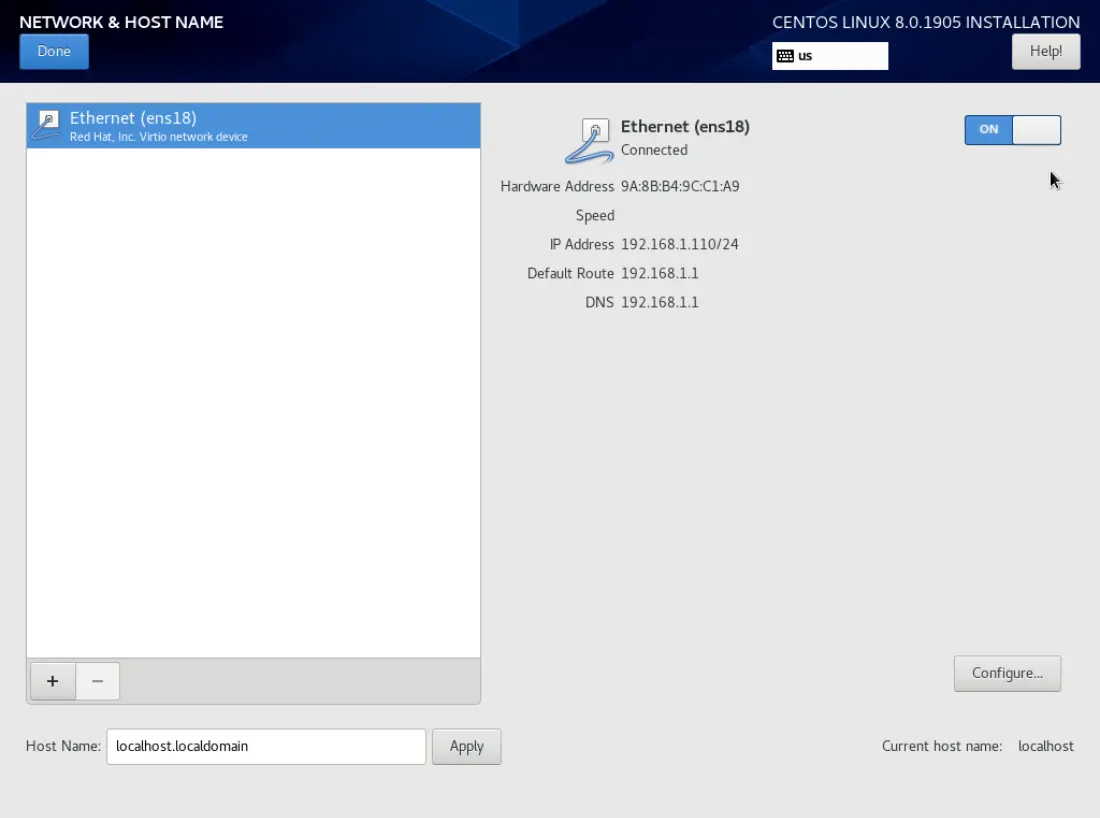Click the Ethernet (ens18) heading in details
This screenshot has width=1100, height=818.
coord(685,127)
